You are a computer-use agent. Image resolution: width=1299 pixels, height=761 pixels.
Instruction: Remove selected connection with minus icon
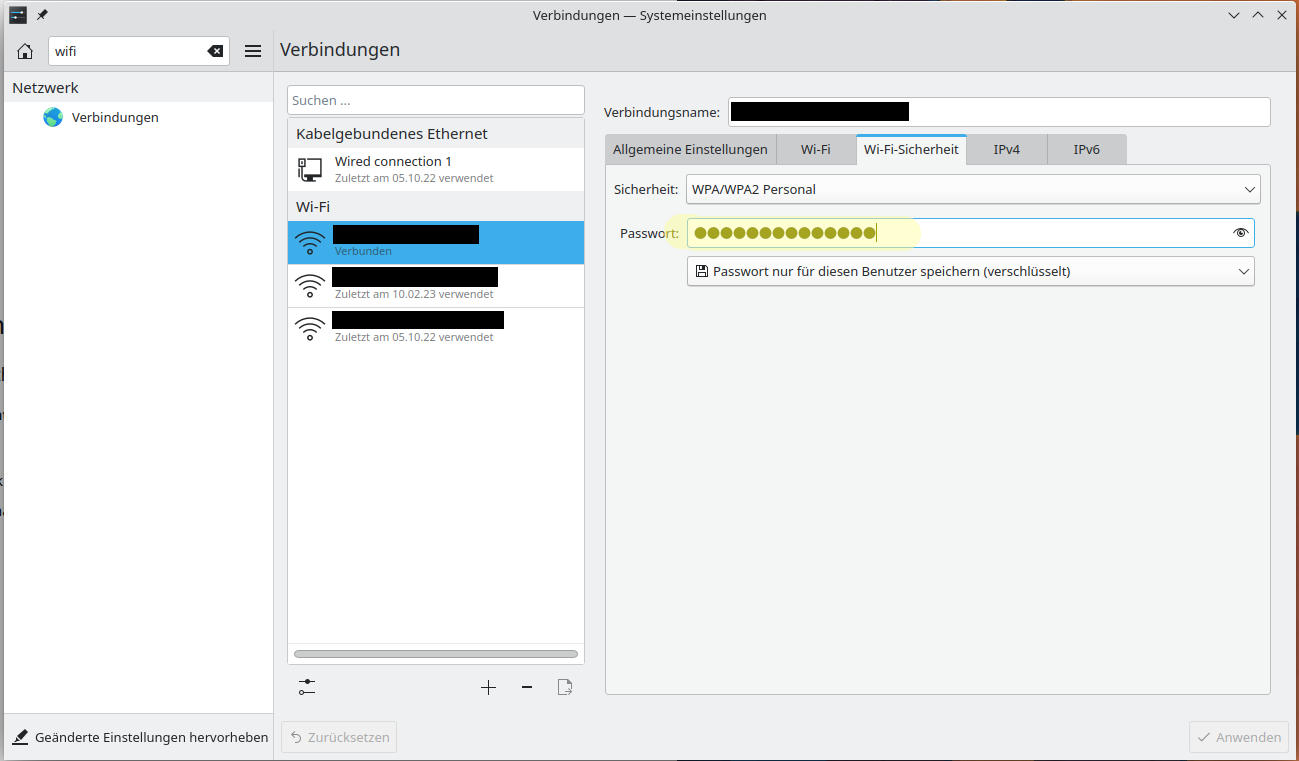(x=527, y=687)
